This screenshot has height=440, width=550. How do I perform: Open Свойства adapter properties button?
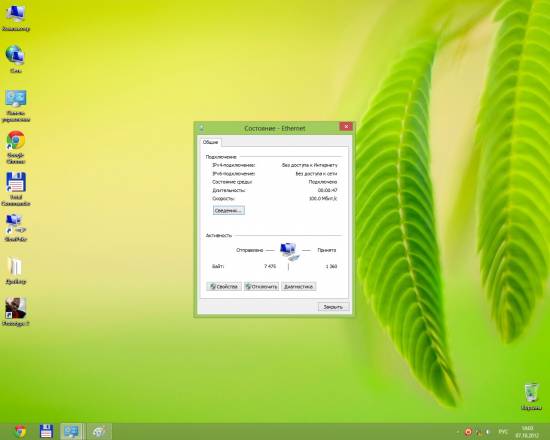click(x=224, y=287)
